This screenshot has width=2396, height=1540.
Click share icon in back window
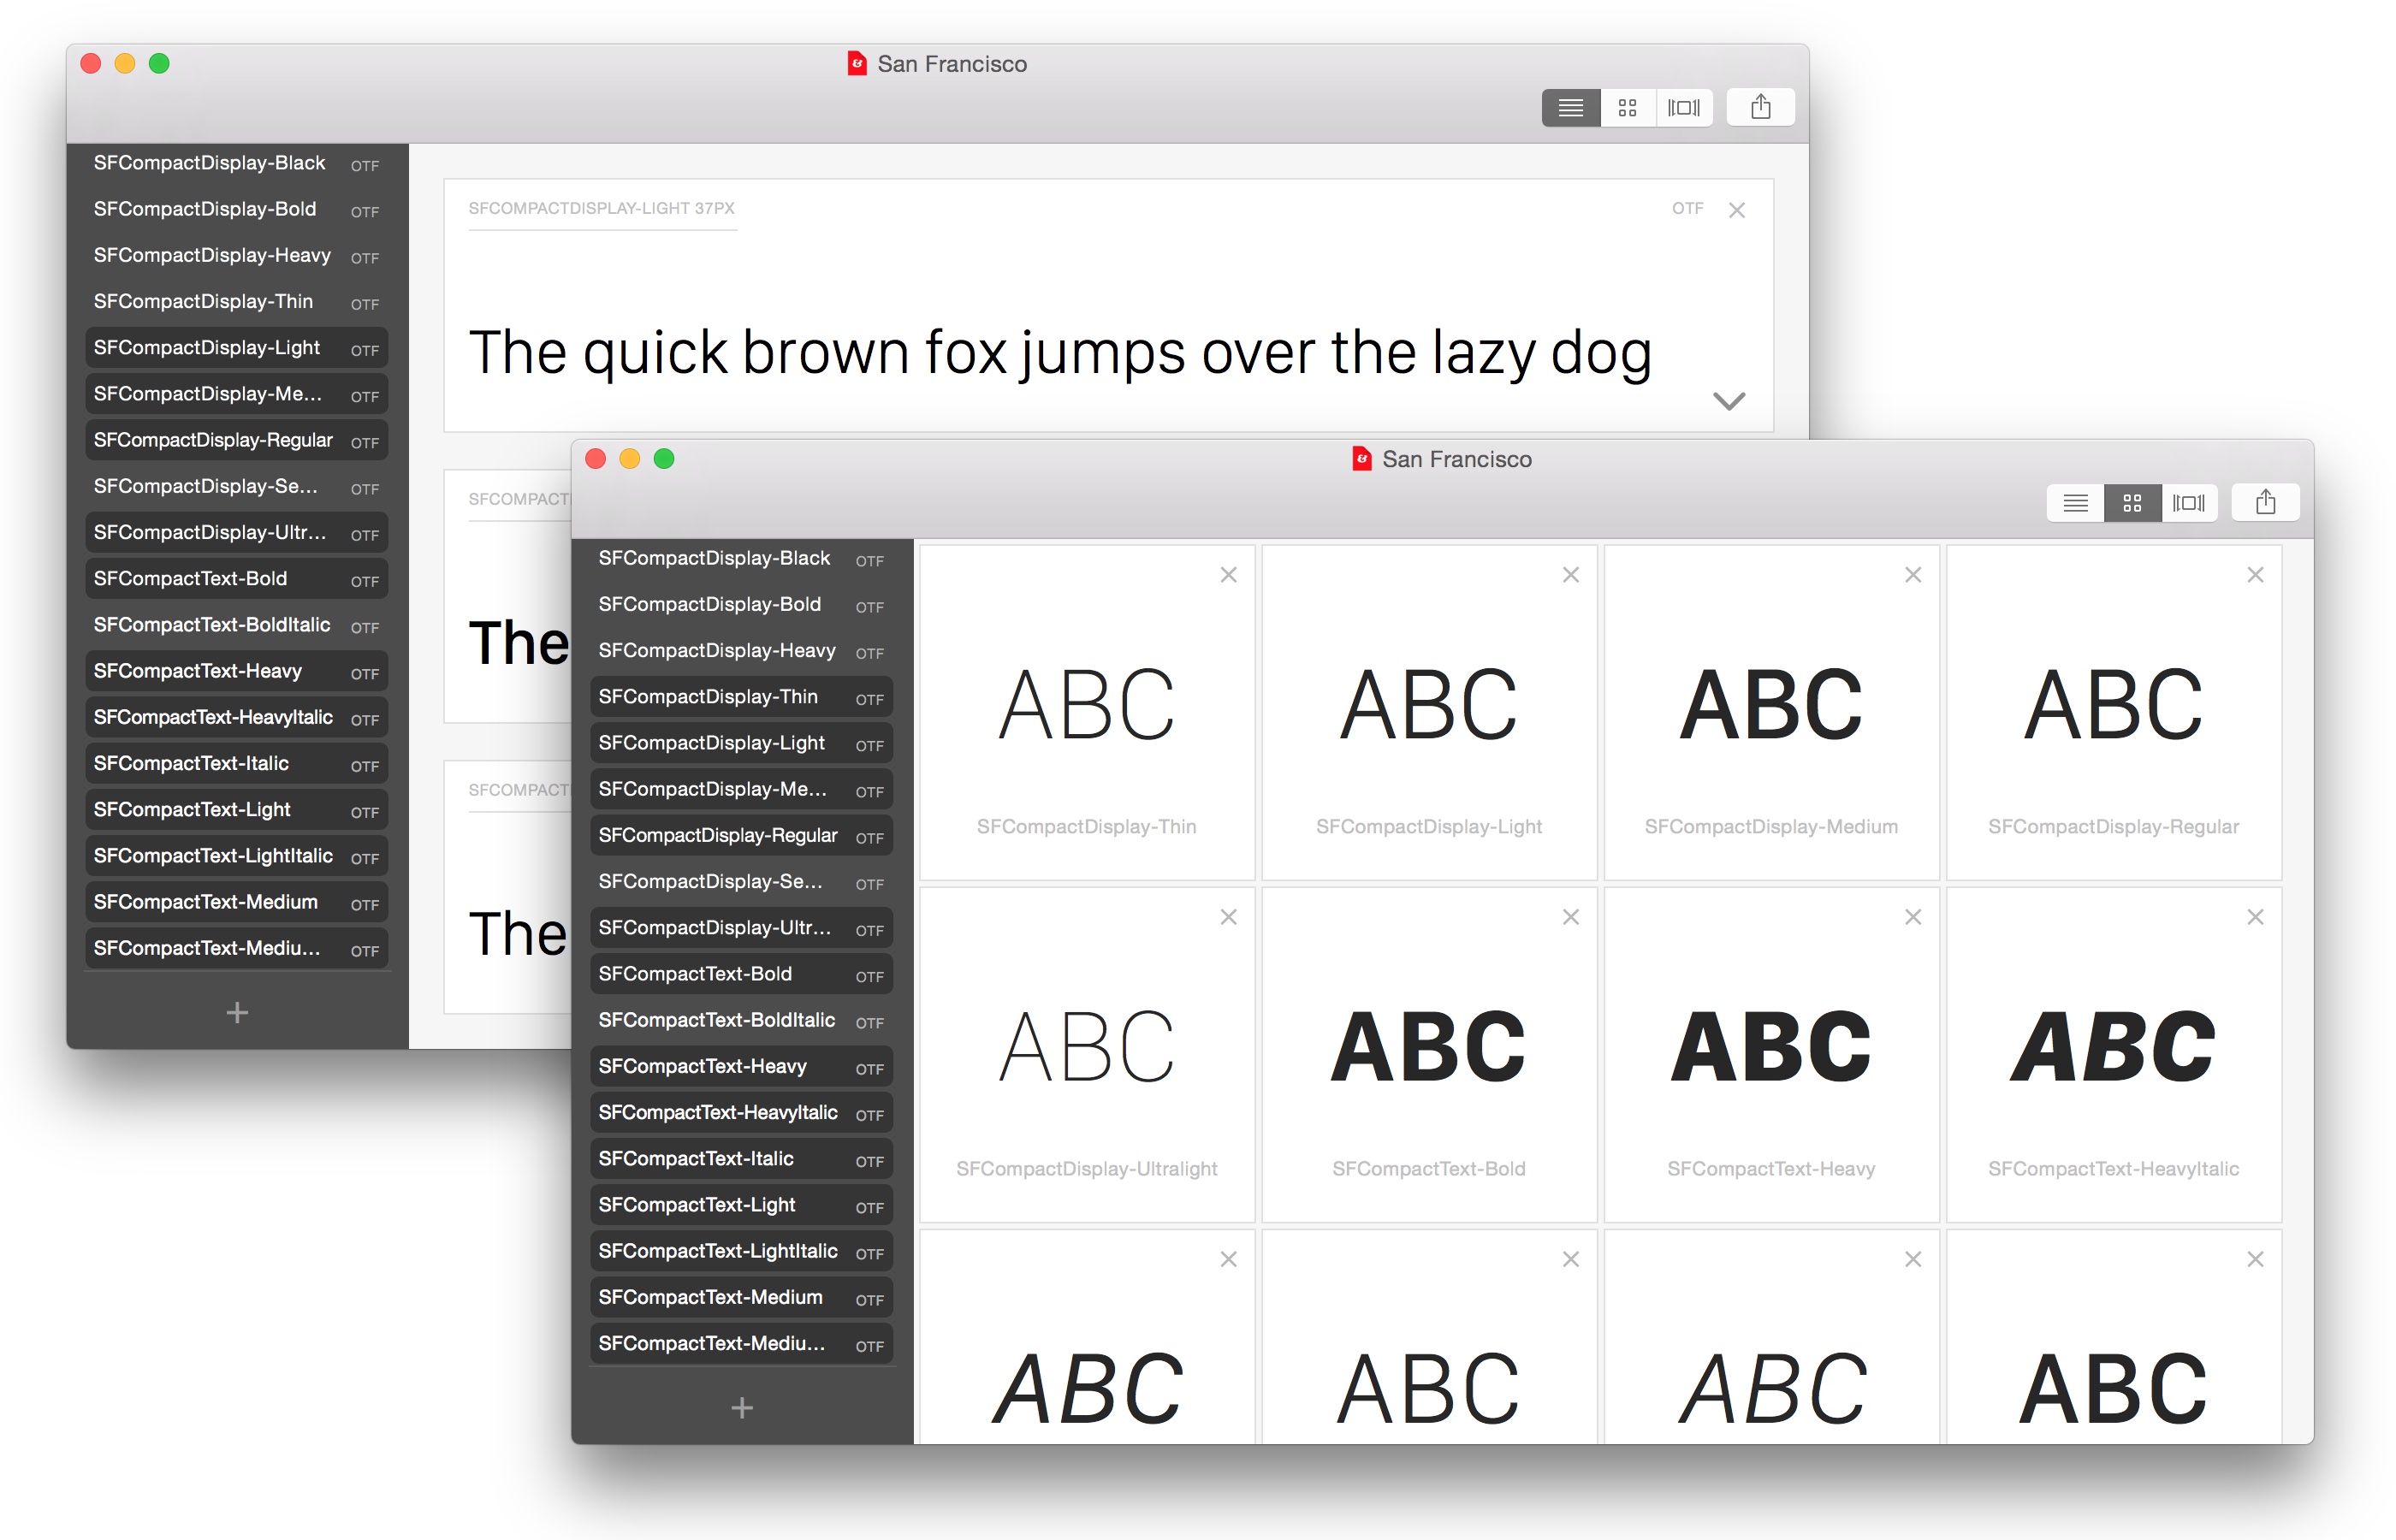coord(1760,108)
